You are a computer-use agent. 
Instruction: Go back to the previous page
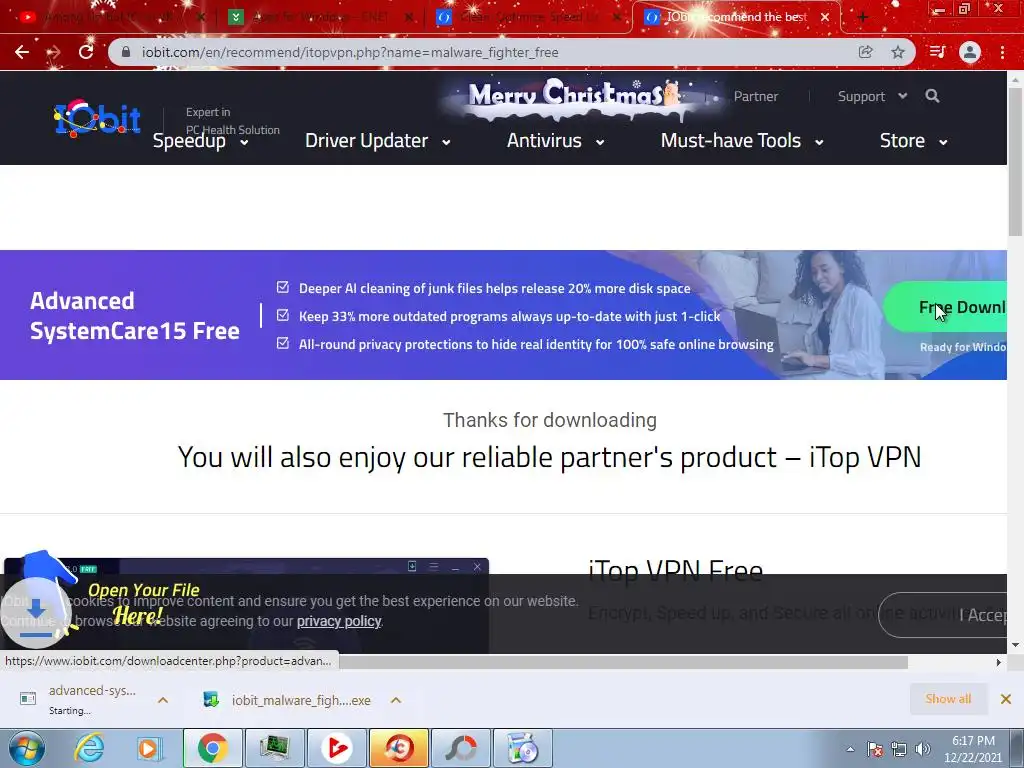(22, 52)
